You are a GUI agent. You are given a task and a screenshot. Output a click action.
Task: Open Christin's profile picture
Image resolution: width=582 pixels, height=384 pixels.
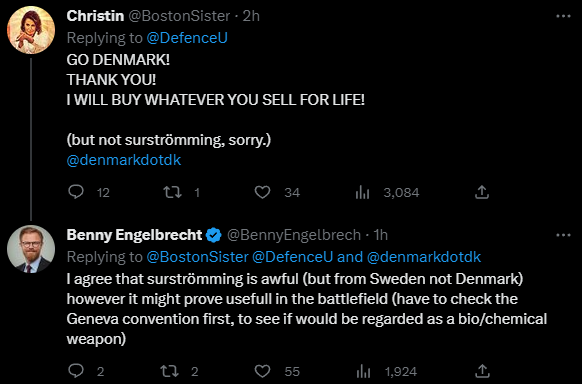(x=31, y=30)
